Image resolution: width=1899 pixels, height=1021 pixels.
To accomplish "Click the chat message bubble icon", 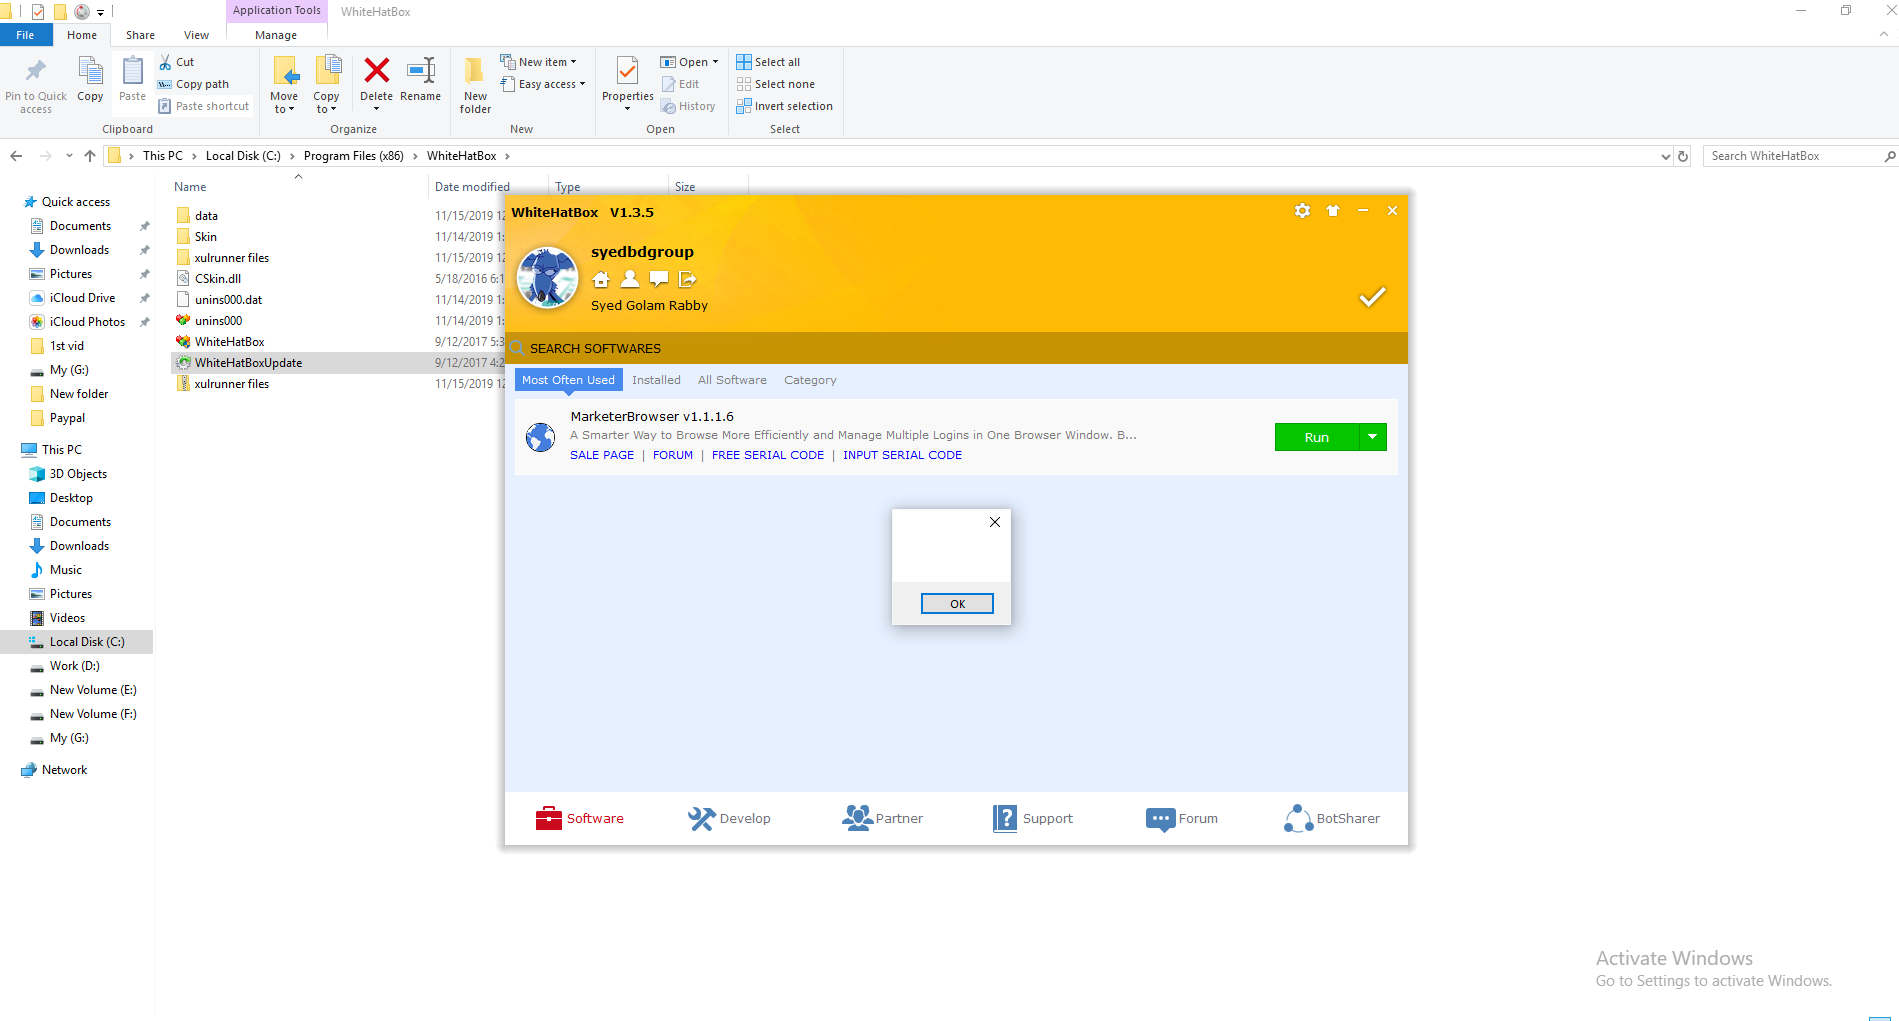I will click(x=658, y=279).
